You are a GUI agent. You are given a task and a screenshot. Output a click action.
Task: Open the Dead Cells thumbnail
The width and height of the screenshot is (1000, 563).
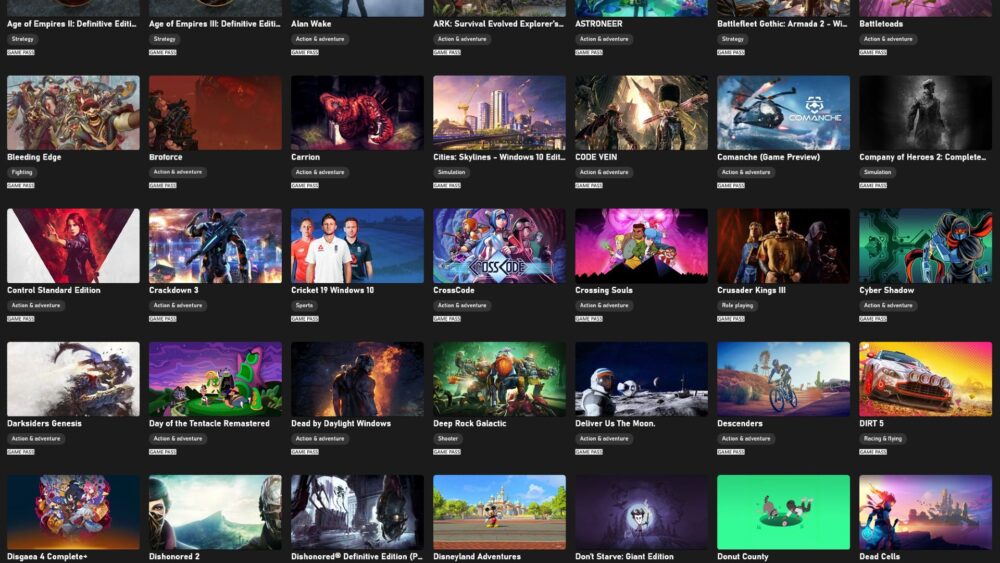[925, 512]
